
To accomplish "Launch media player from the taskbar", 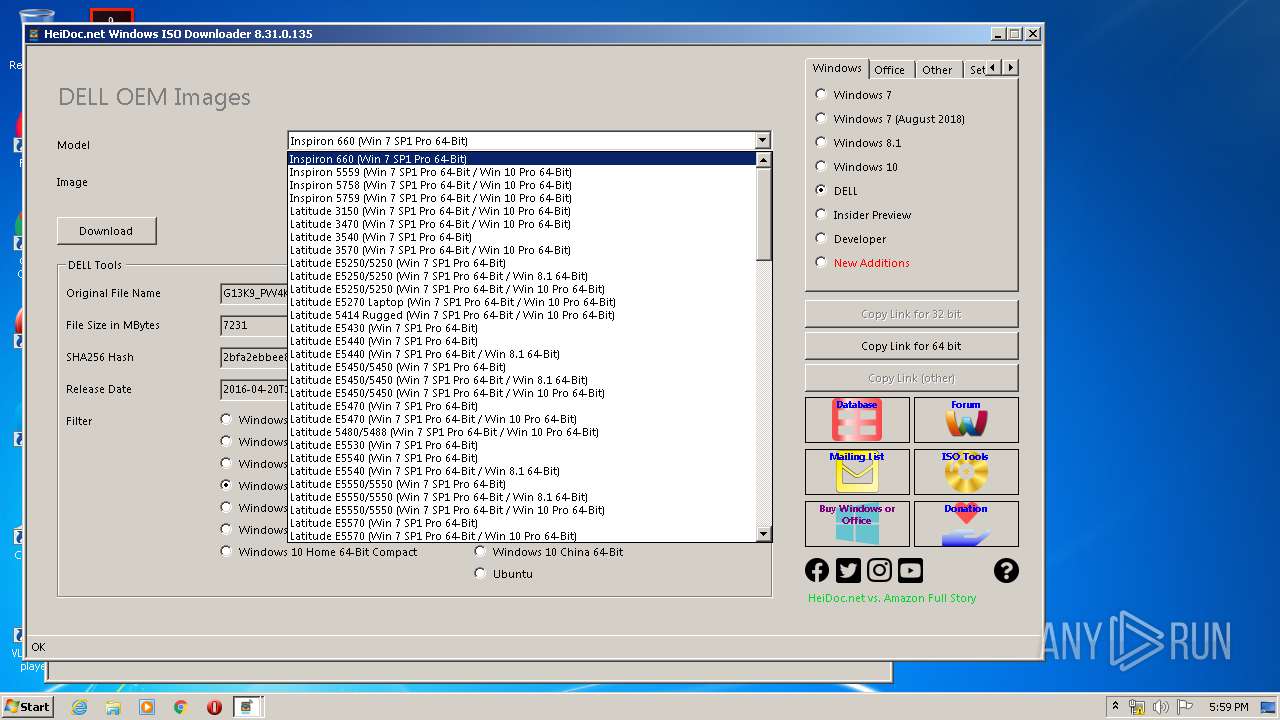I will click(147, 707).
